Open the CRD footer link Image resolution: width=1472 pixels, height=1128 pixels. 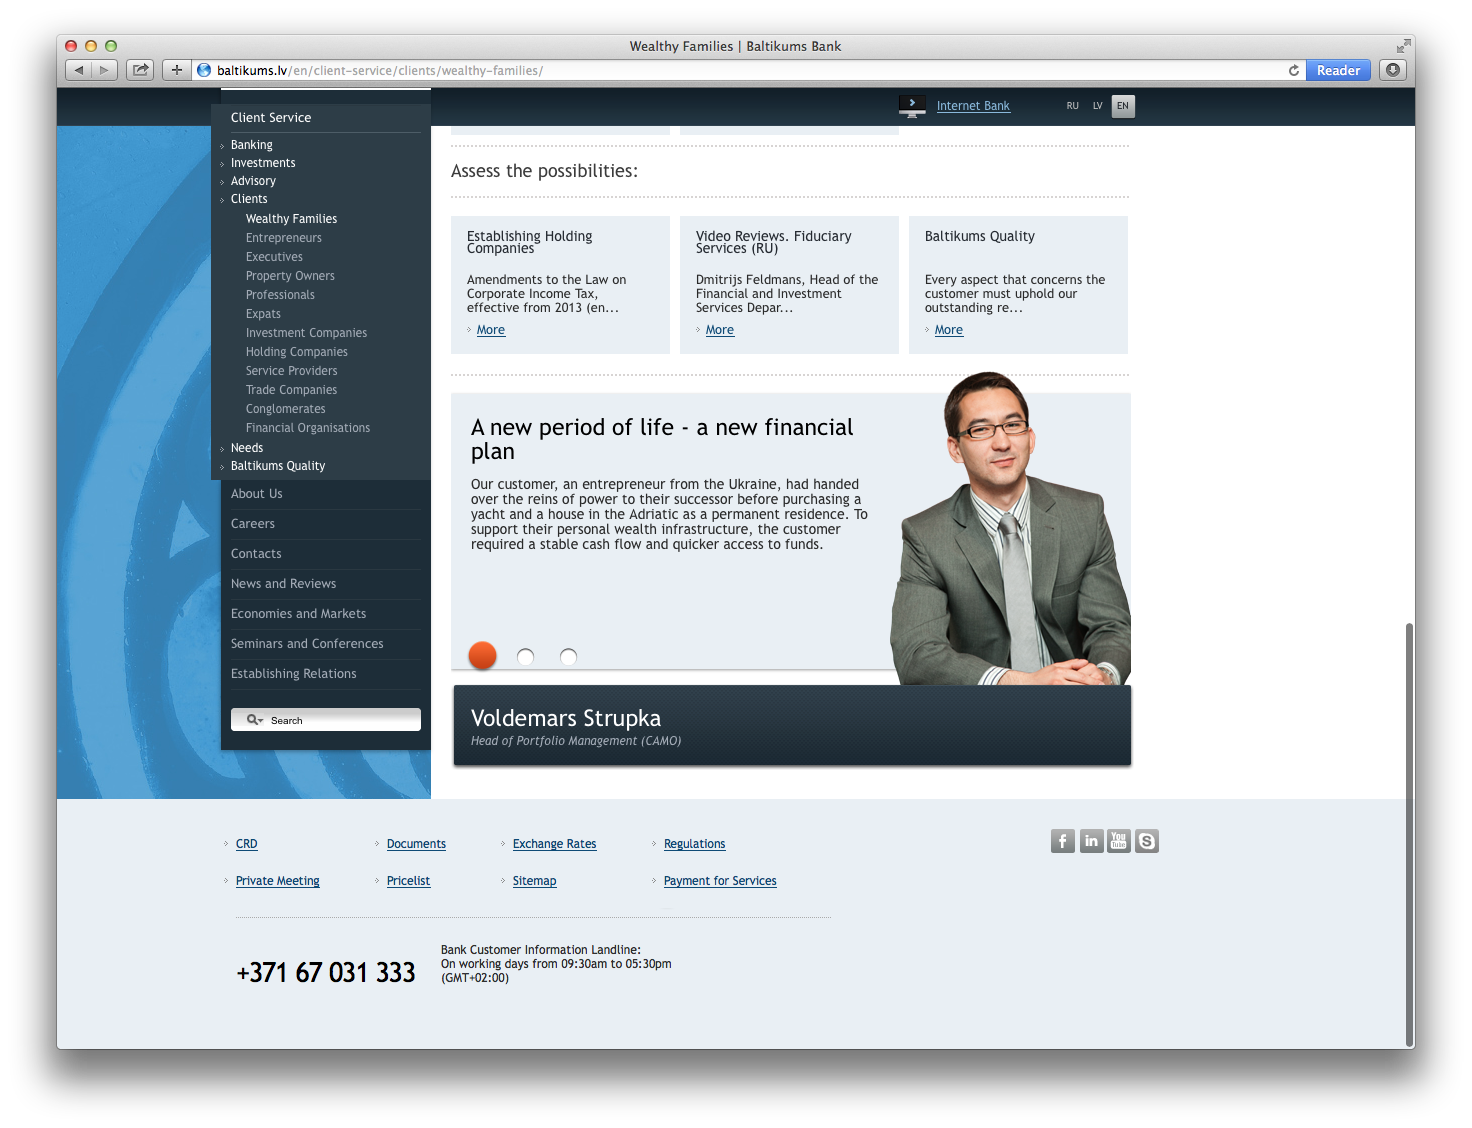[247, 844]
